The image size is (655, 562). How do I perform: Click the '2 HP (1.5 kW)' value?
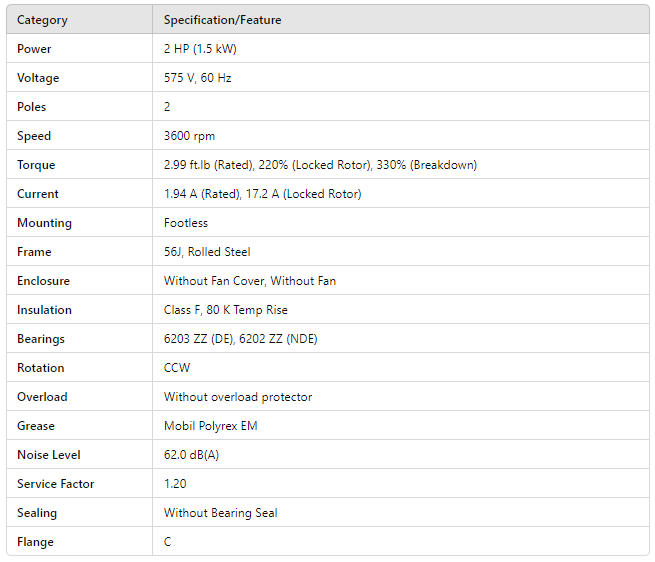(x=200, y=49)
